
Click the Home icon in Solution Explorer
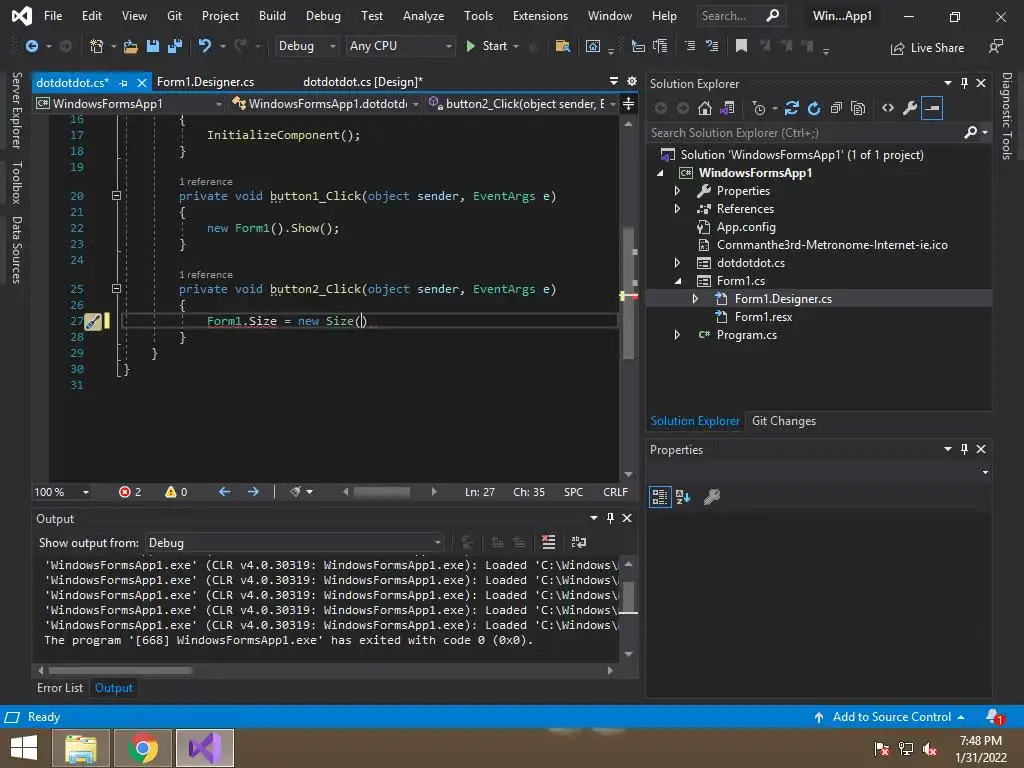[705, 108]
